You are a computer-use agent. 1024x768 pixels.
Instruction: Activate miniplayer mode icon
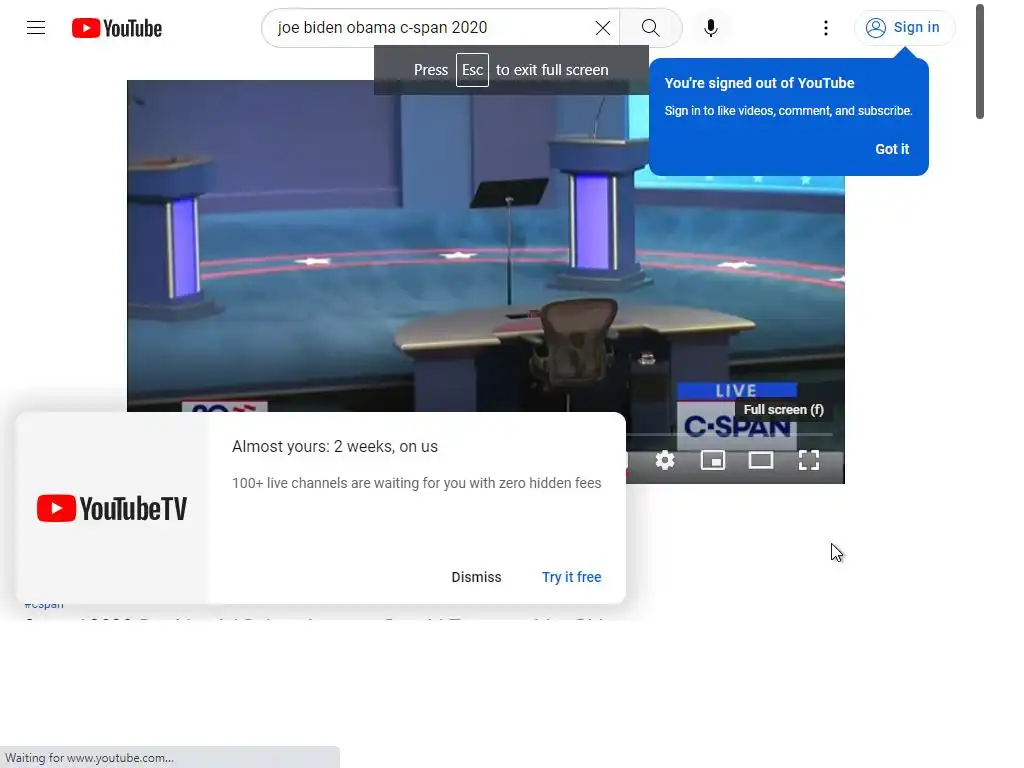tap(712, 460)
